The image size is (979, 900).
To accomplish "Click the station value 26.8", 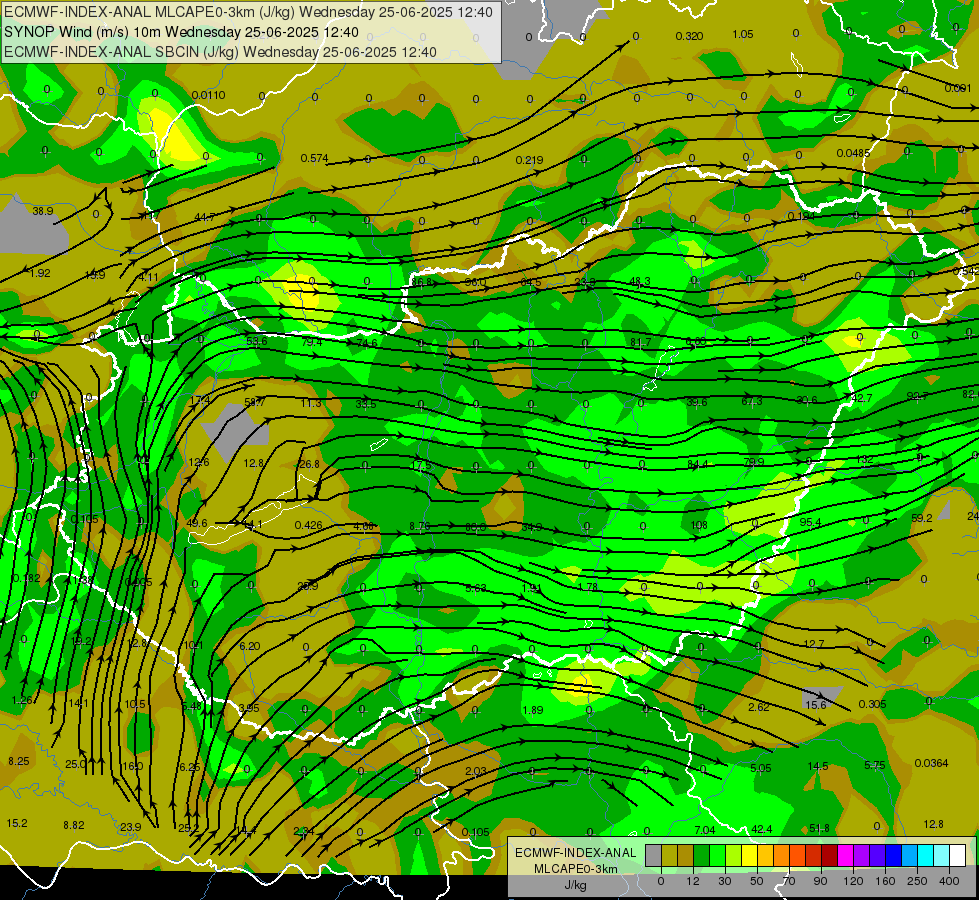I will coord(309,464).
